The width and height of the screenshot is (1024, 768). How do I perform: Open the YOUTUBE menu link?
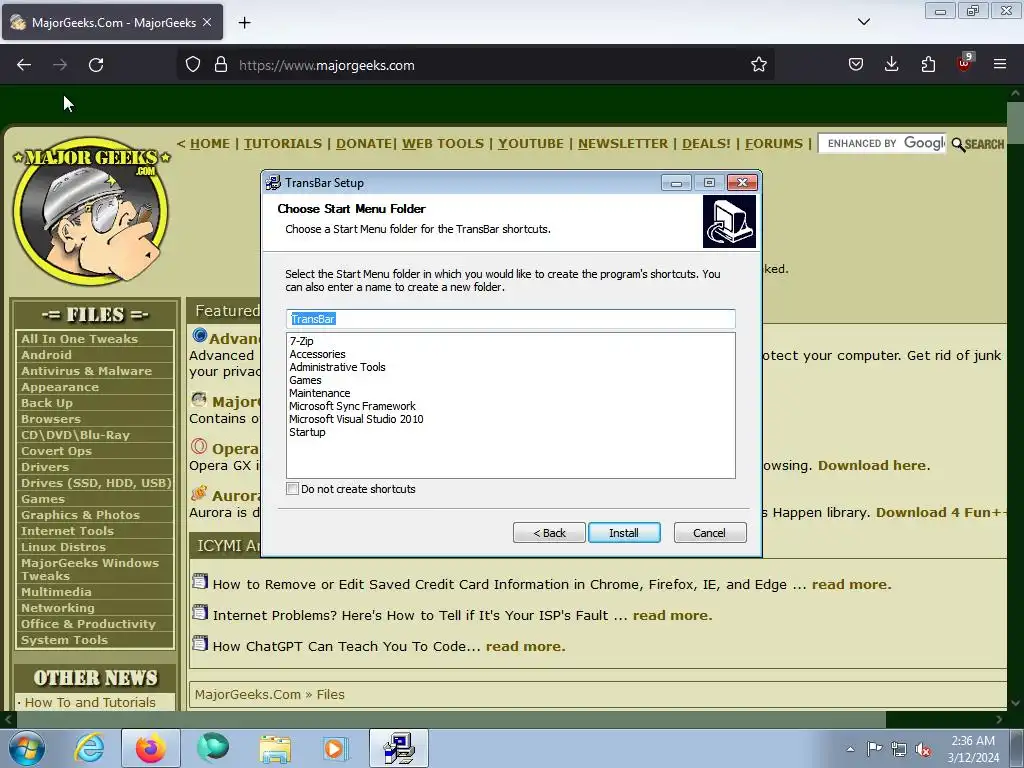click(x=530, y=144)
